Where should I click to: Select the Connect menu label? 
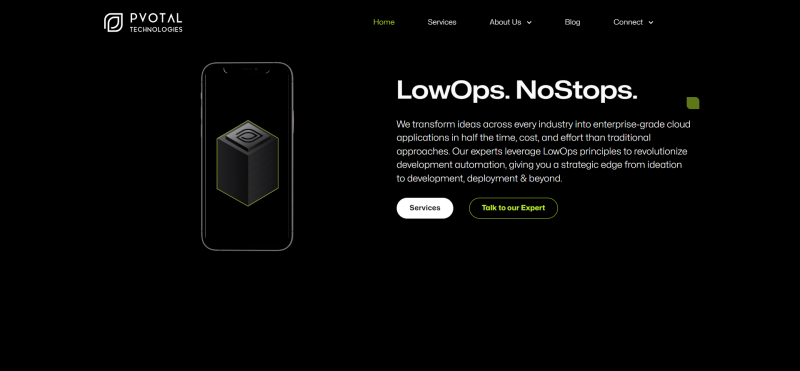tap(628, 22)
